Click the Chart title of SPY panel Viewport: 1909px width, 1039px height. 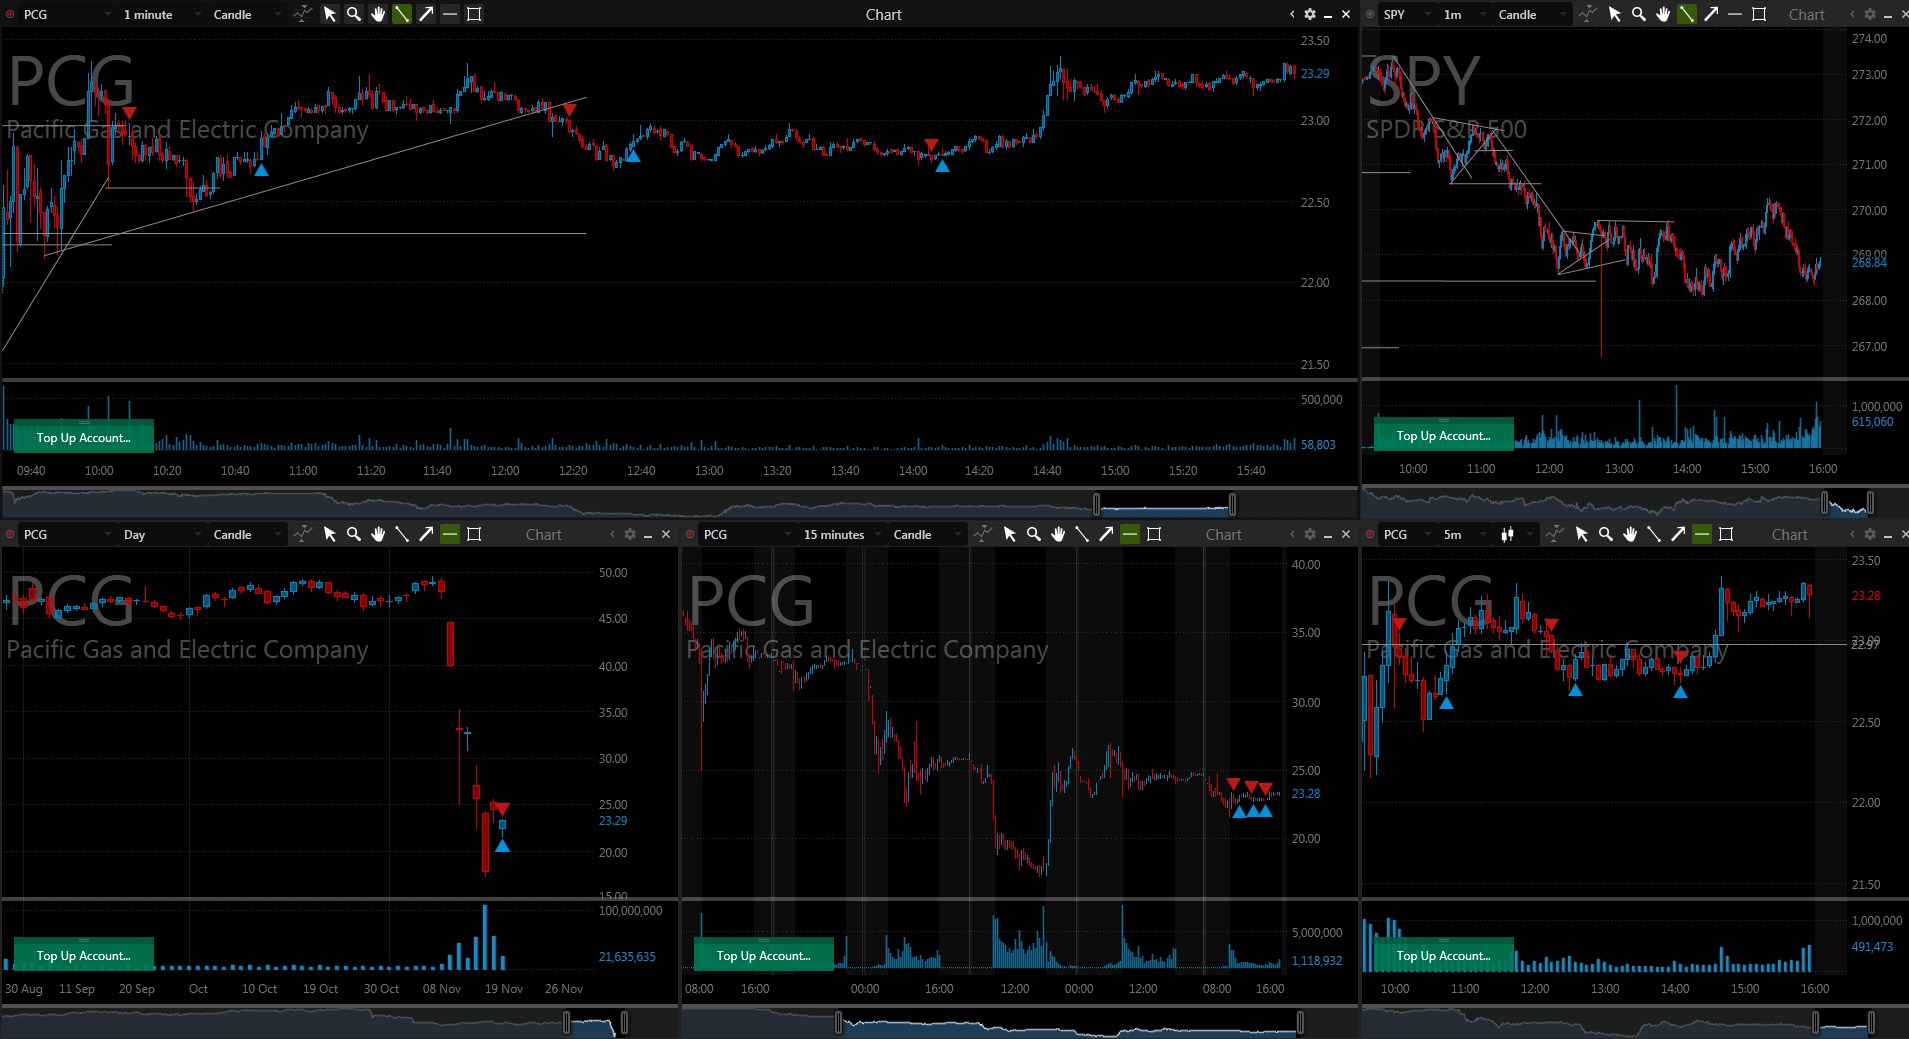pyautogui.click(x=1806, y=14)
